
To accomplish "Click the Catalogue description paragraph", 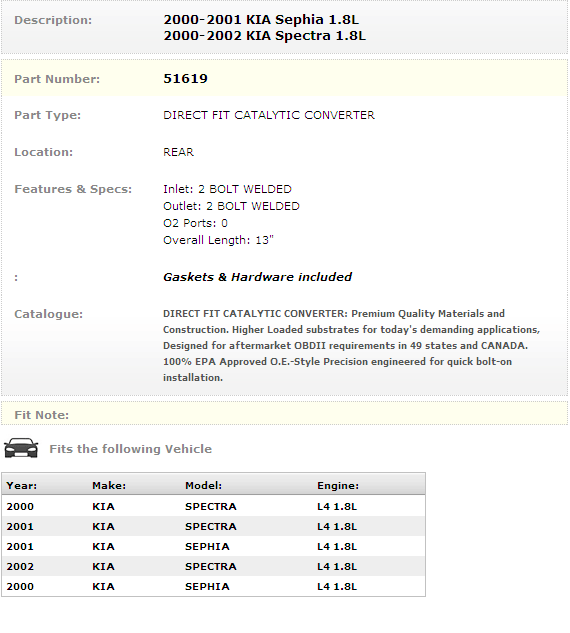I will (x=351, y=346).
